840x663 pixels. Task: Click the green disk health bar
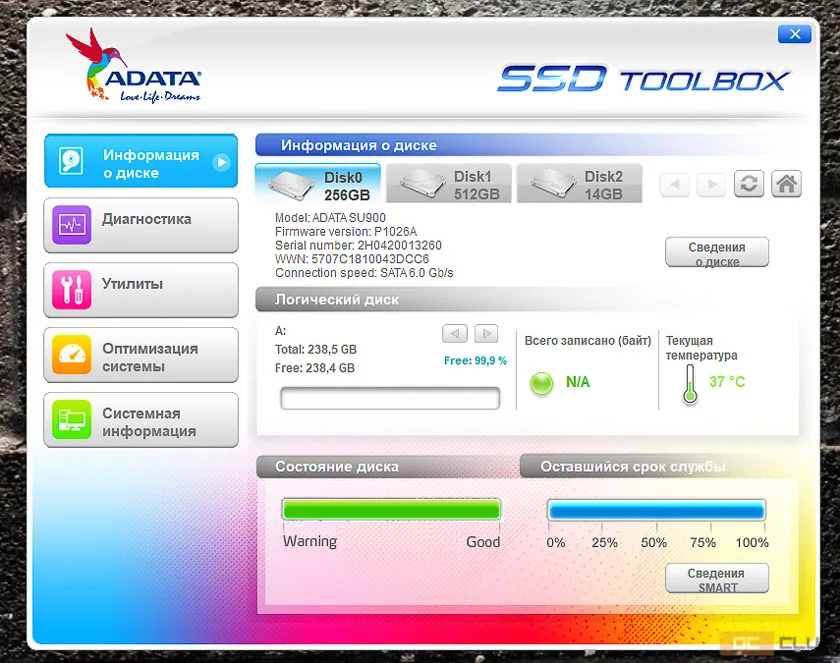(392, 510)
